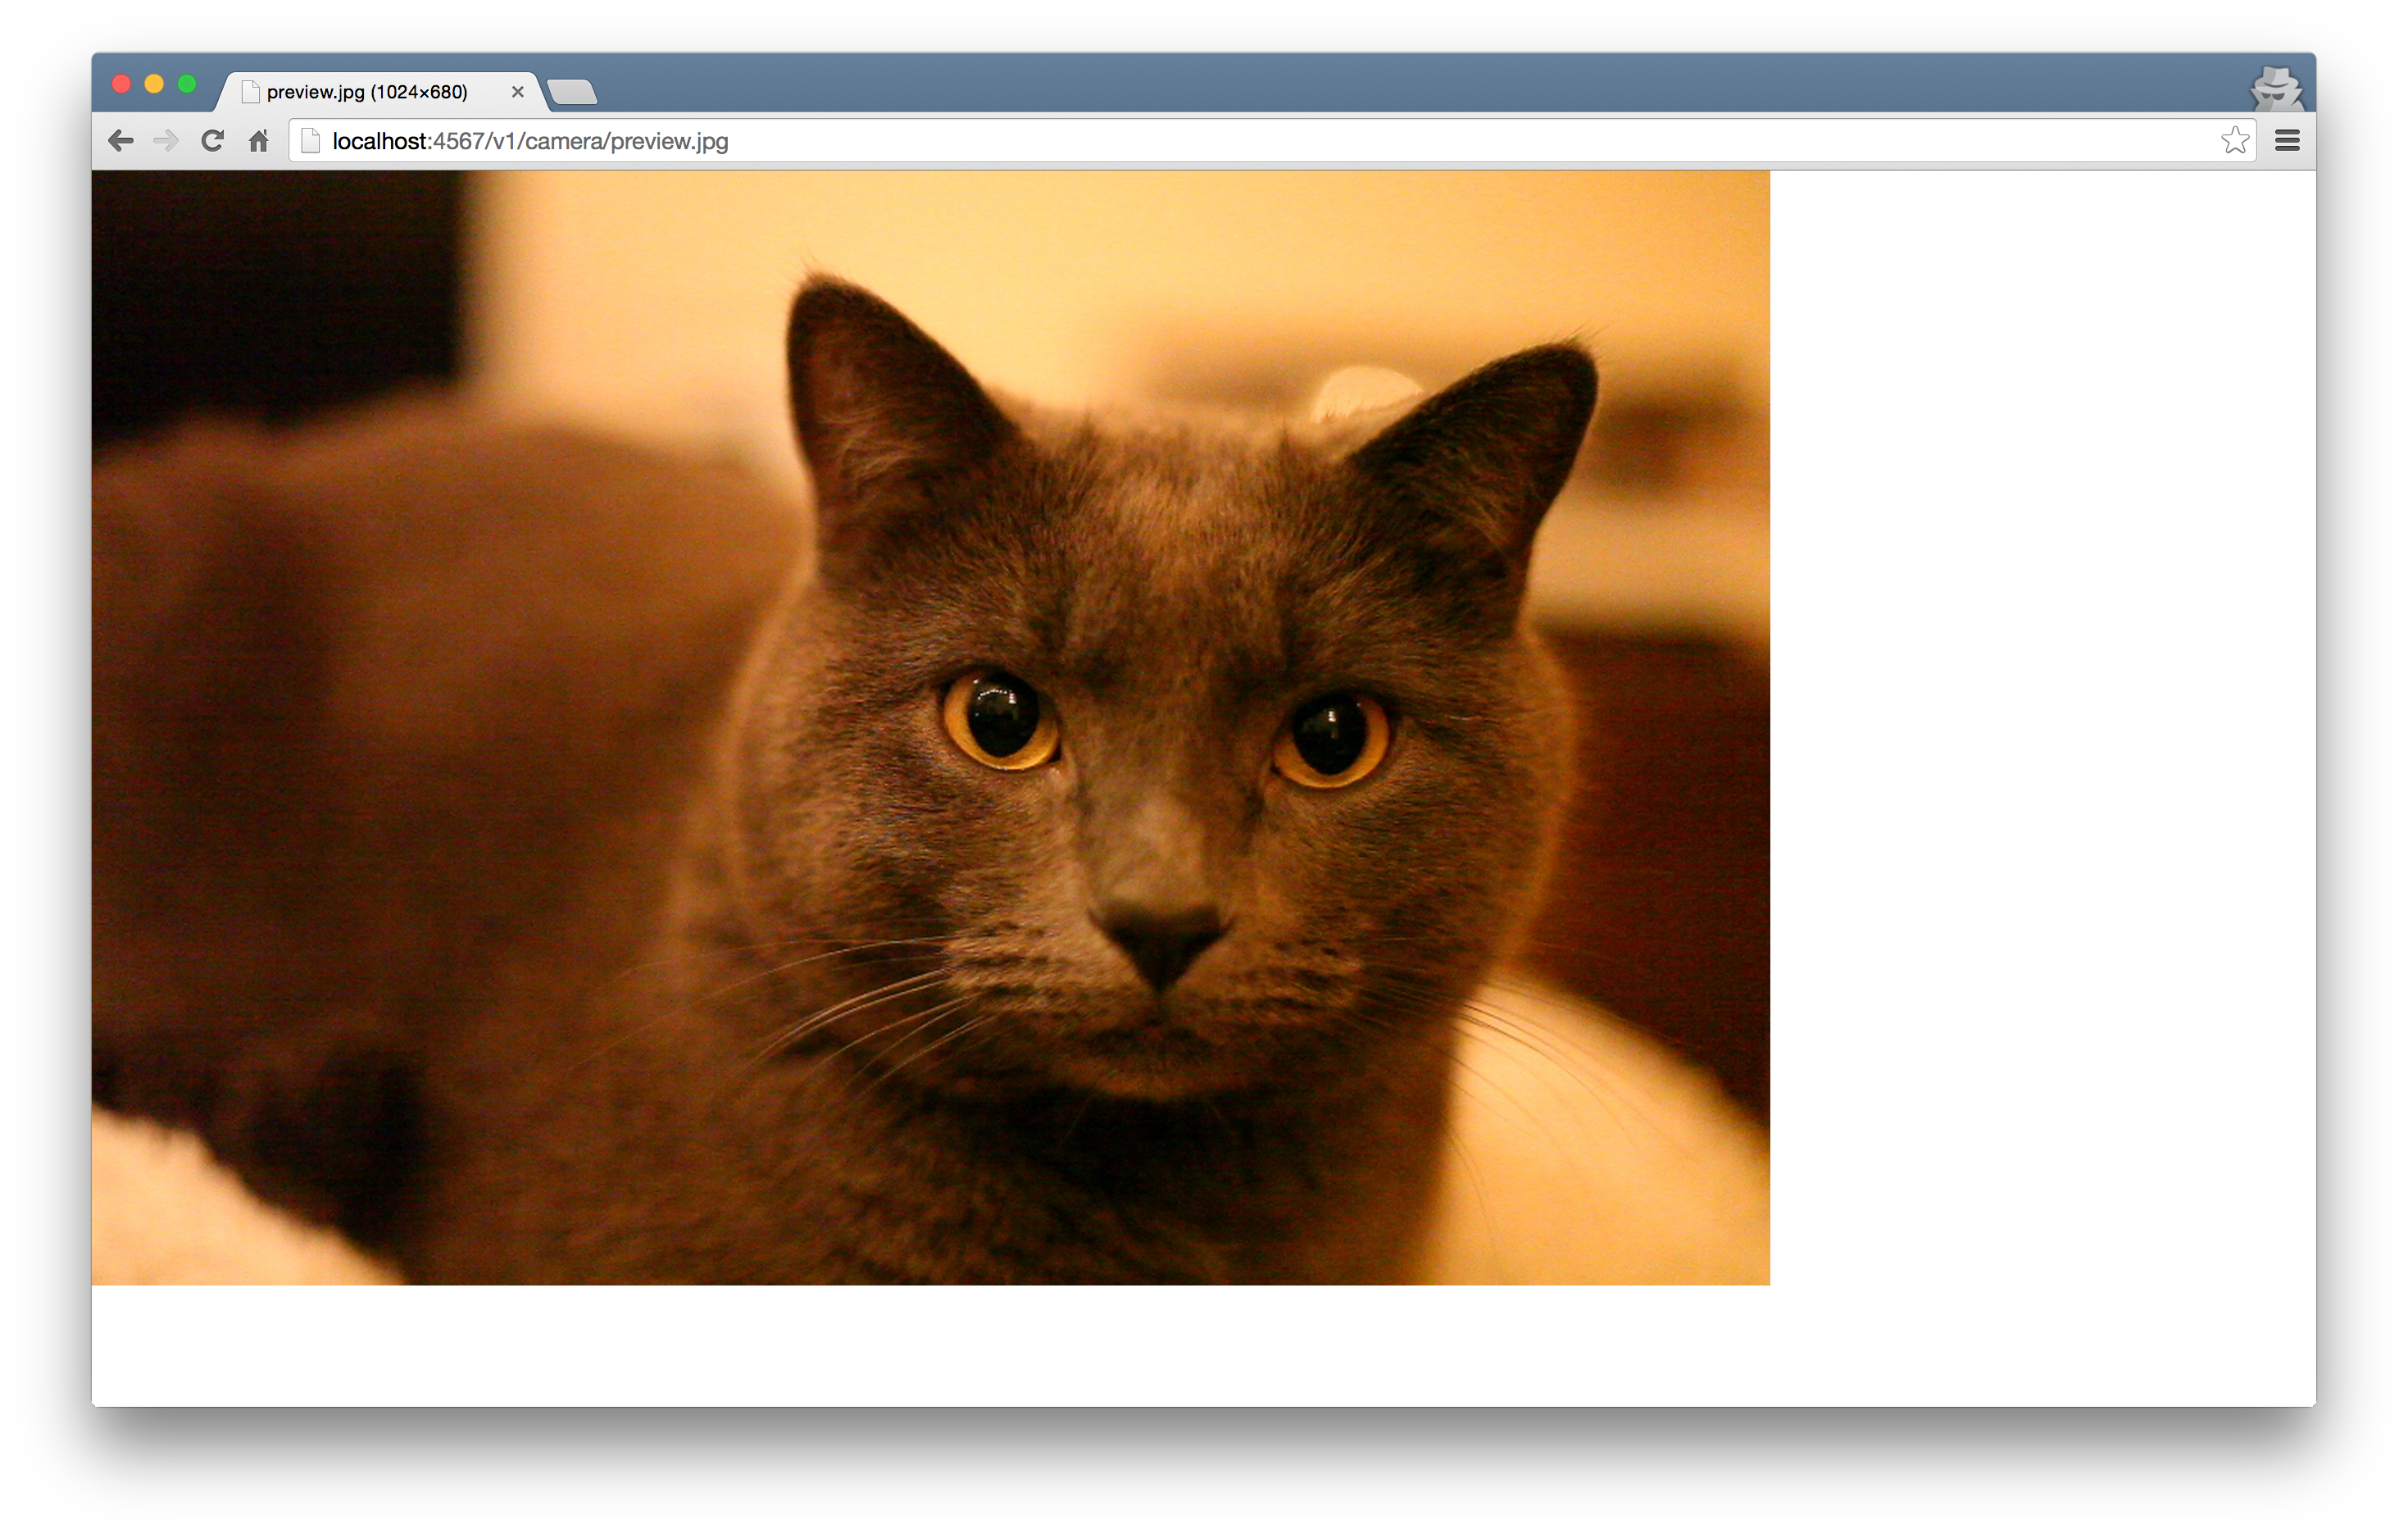Close the preview.jpg tab

pos(518,92)
